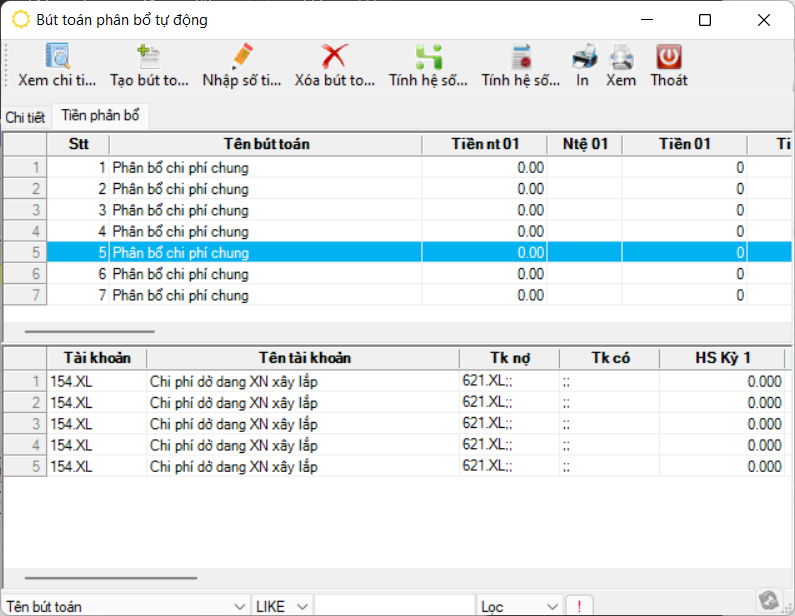Image resolution: width=795 pixels, height=616 pixels.
Task: Click the Xem chi tiết toolbar icon
Action: (57, 56)
